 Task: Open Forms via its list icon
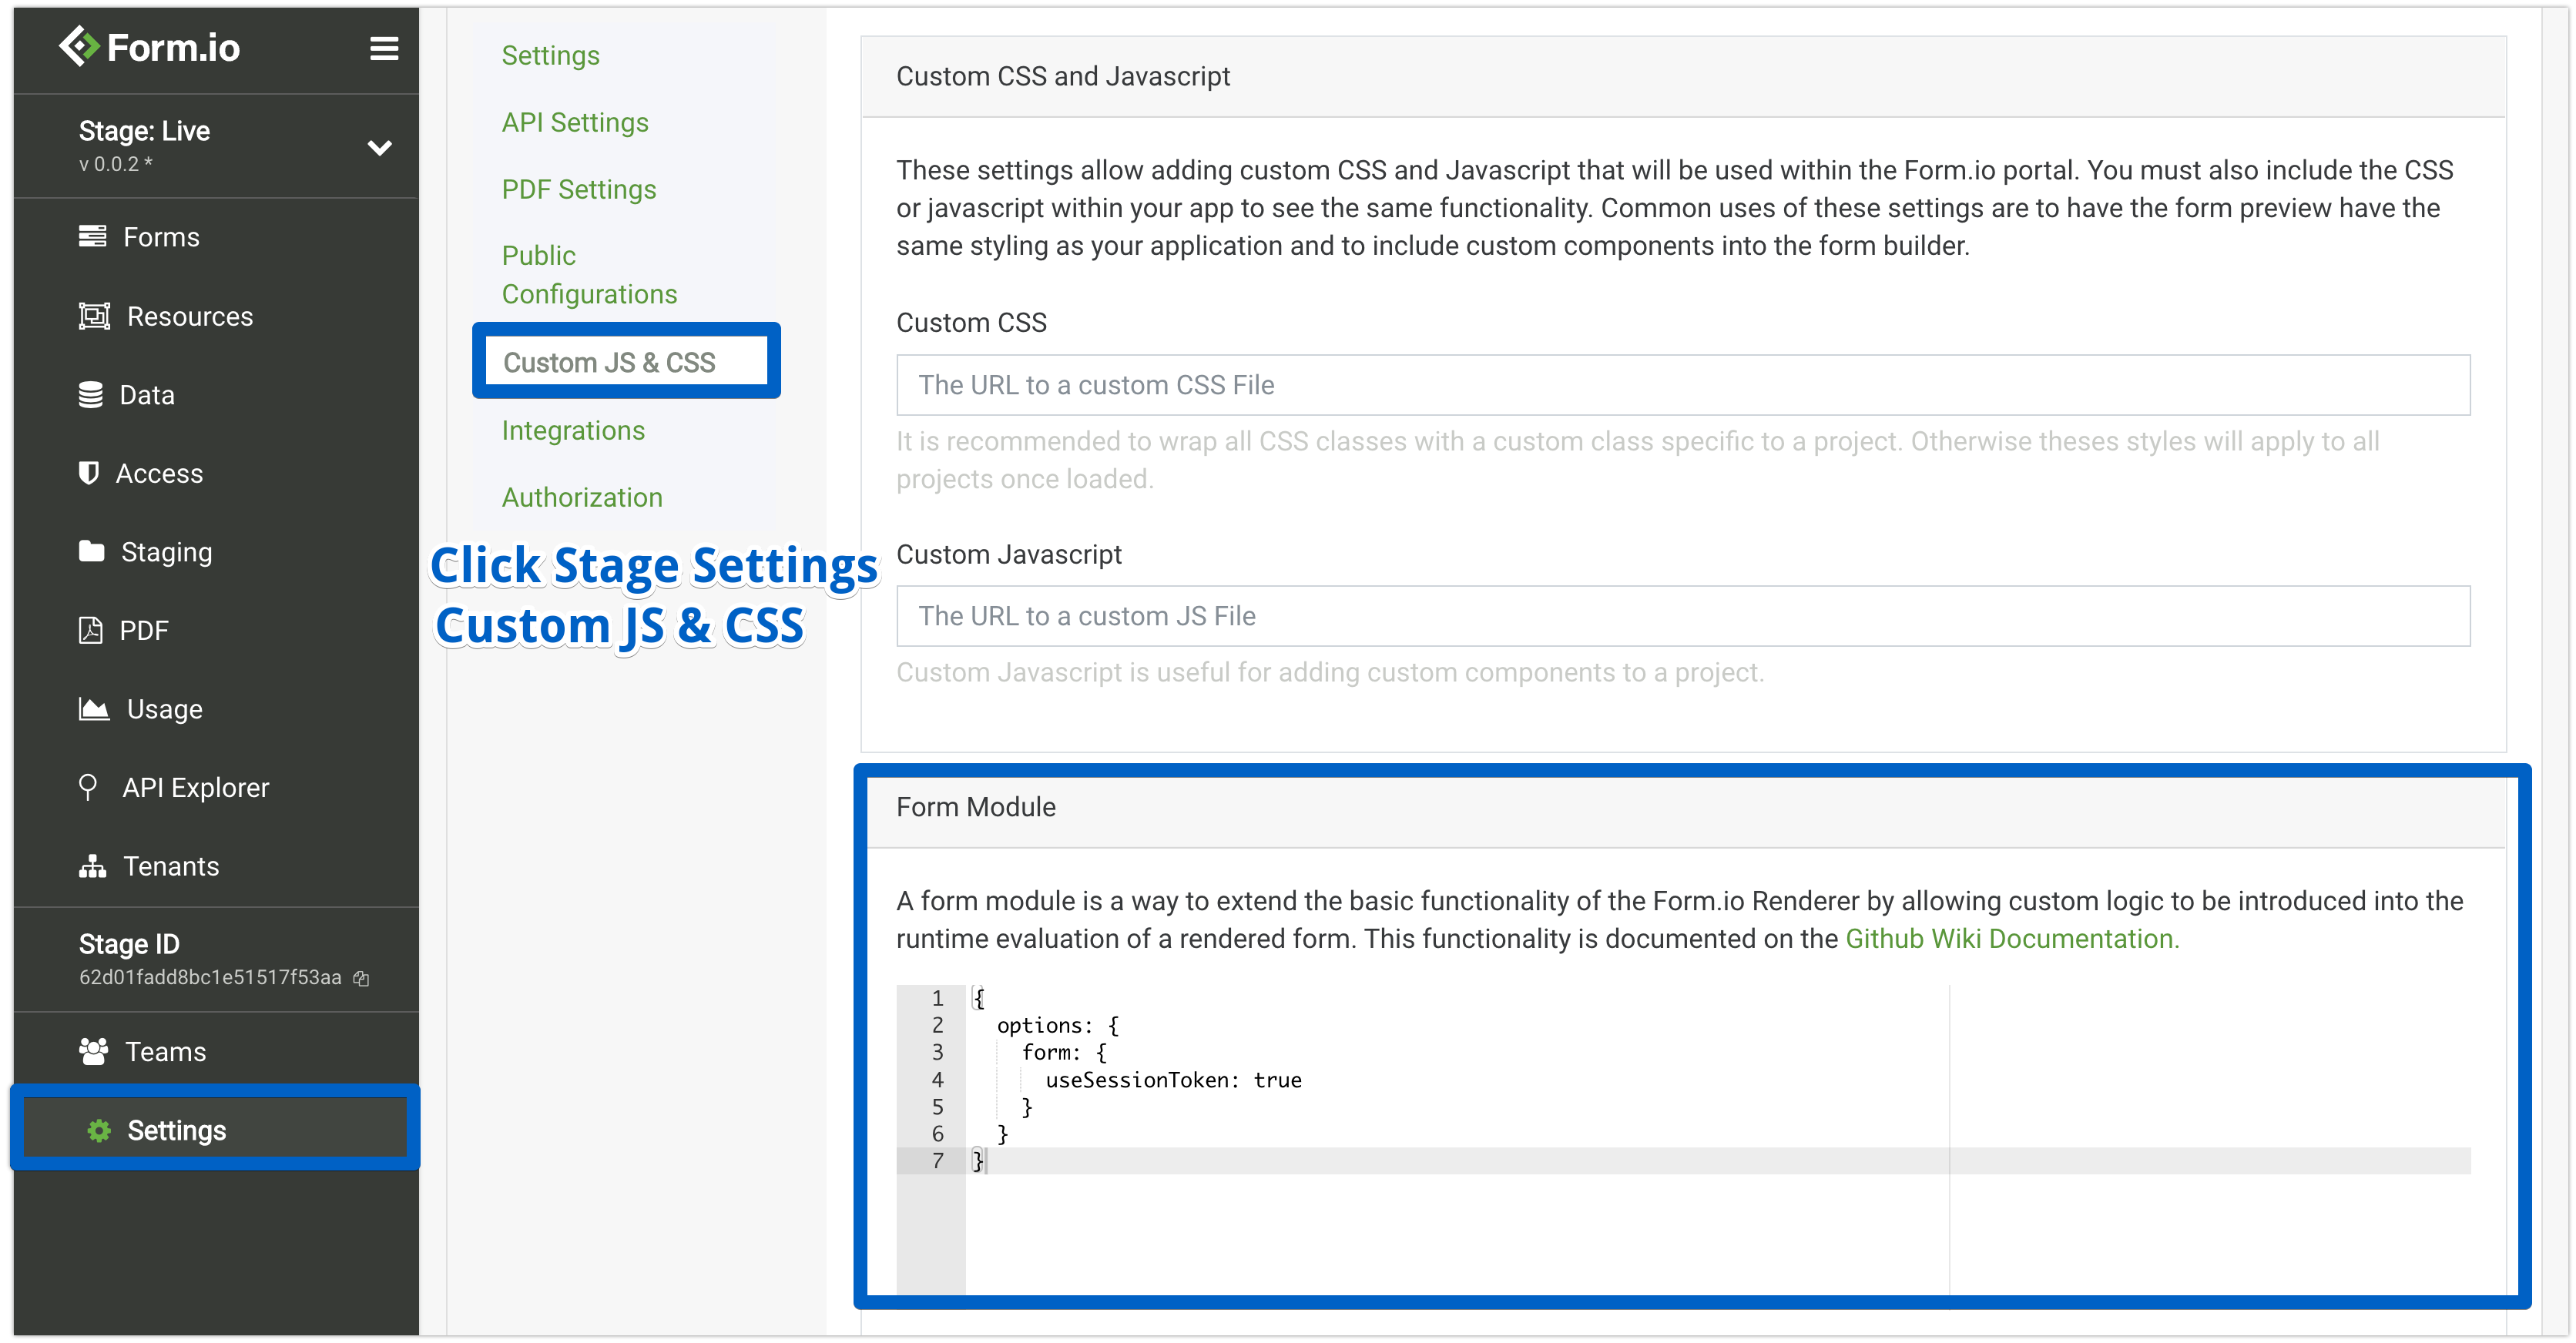pos(92,236)
